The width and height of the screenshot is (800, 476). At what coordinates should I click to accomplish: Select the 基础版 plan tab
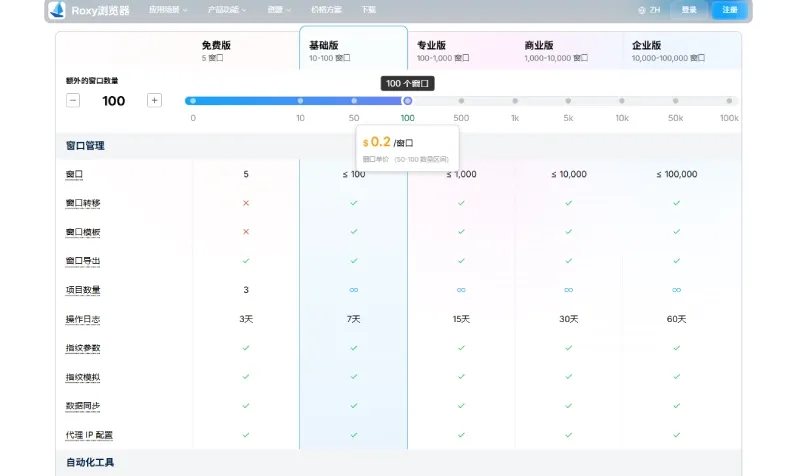[x=354, y=48]
